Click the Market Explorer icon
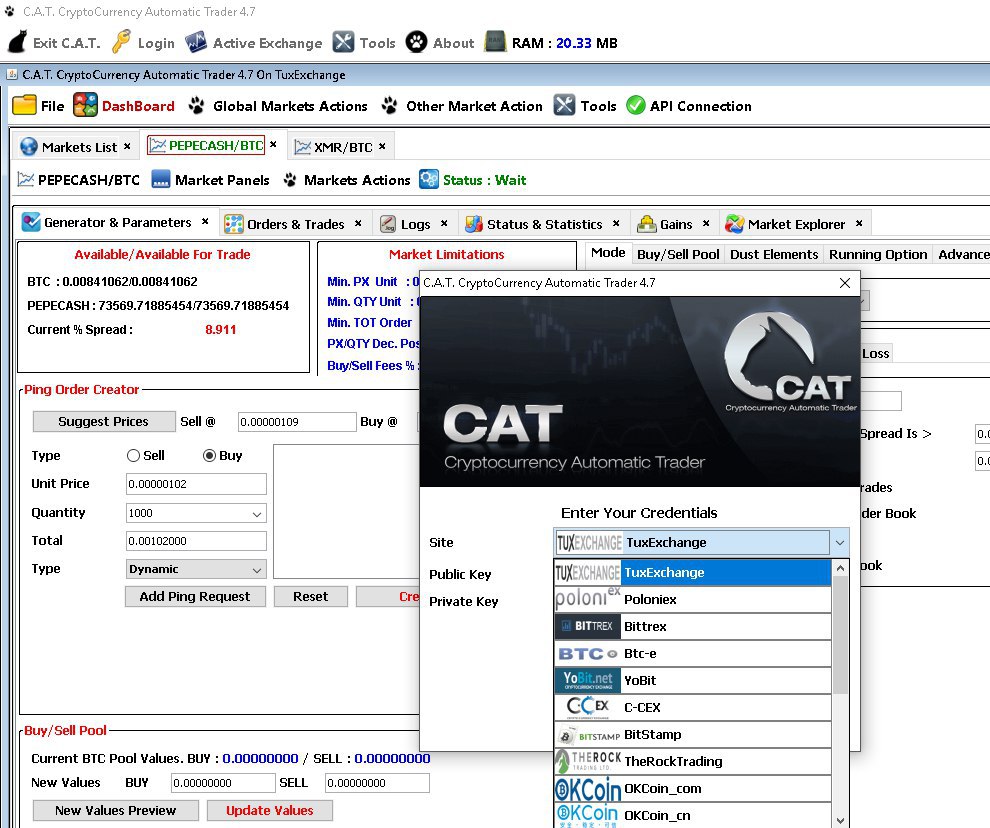Image resolution: width=990 pixels, height=828 pixels. tap(734, 224)
